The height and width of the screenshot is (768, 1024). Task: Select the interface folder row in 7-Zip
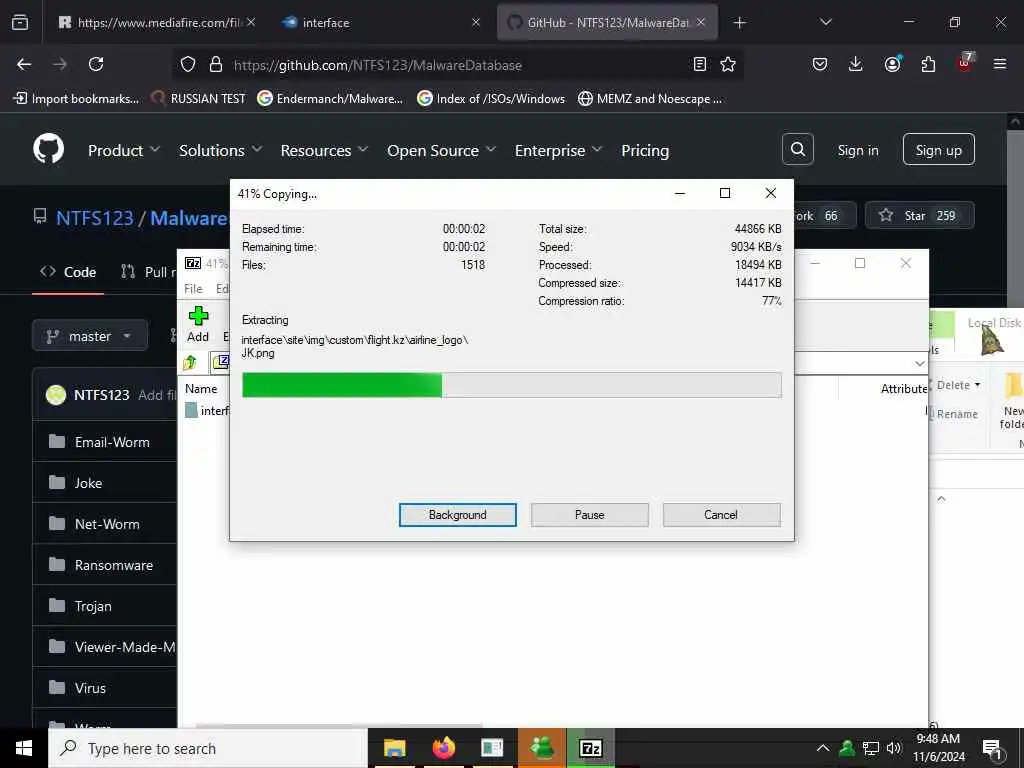pyautogui.click(x=206, y=410)
